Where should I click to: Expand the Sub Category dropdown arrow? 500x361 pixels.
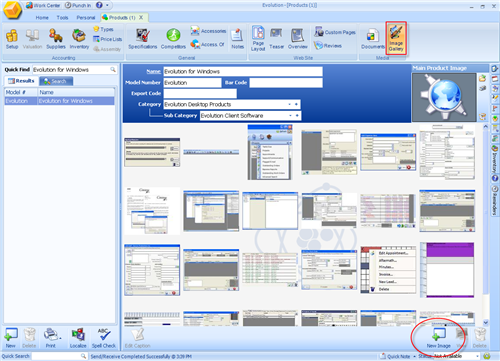tap(291, 115)
